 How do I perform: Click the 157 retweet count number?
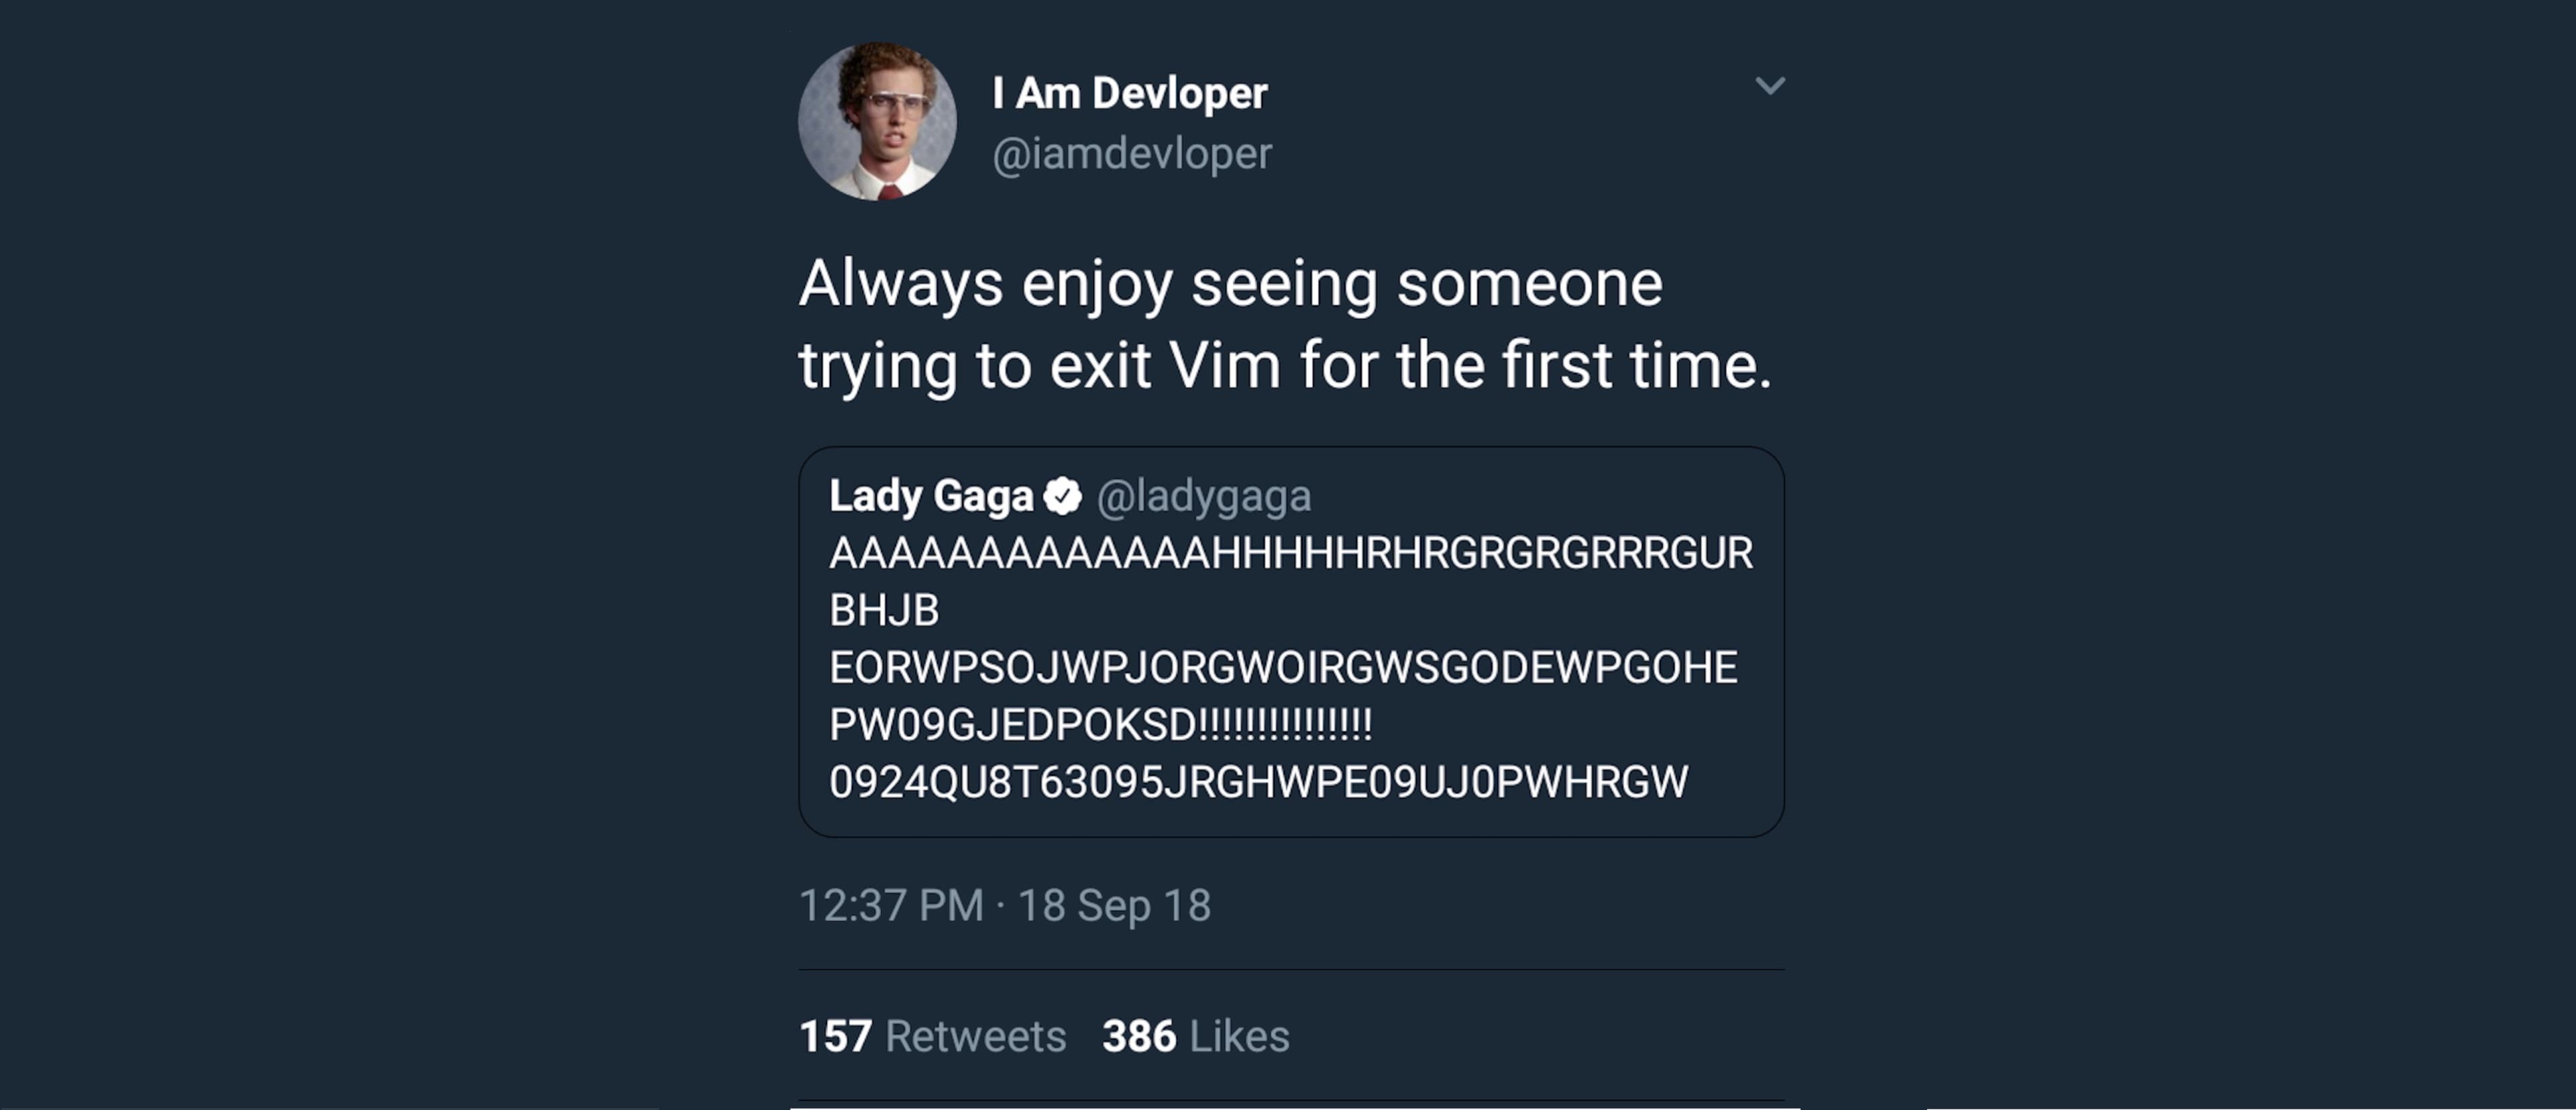click(835, 1036)
